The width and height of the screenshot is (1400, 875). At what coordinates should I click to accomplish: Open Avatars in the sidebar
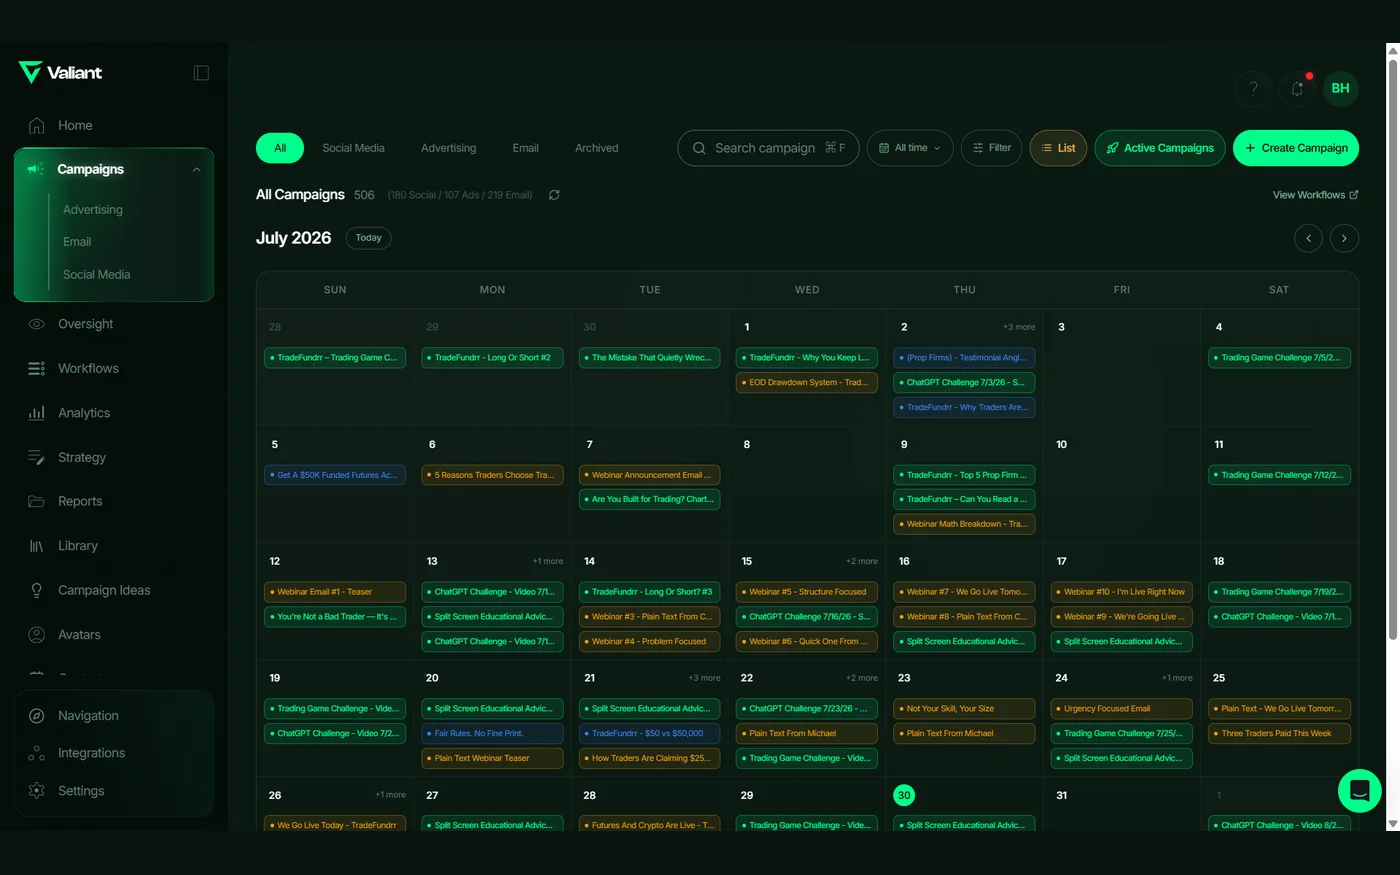click(79, 635)
